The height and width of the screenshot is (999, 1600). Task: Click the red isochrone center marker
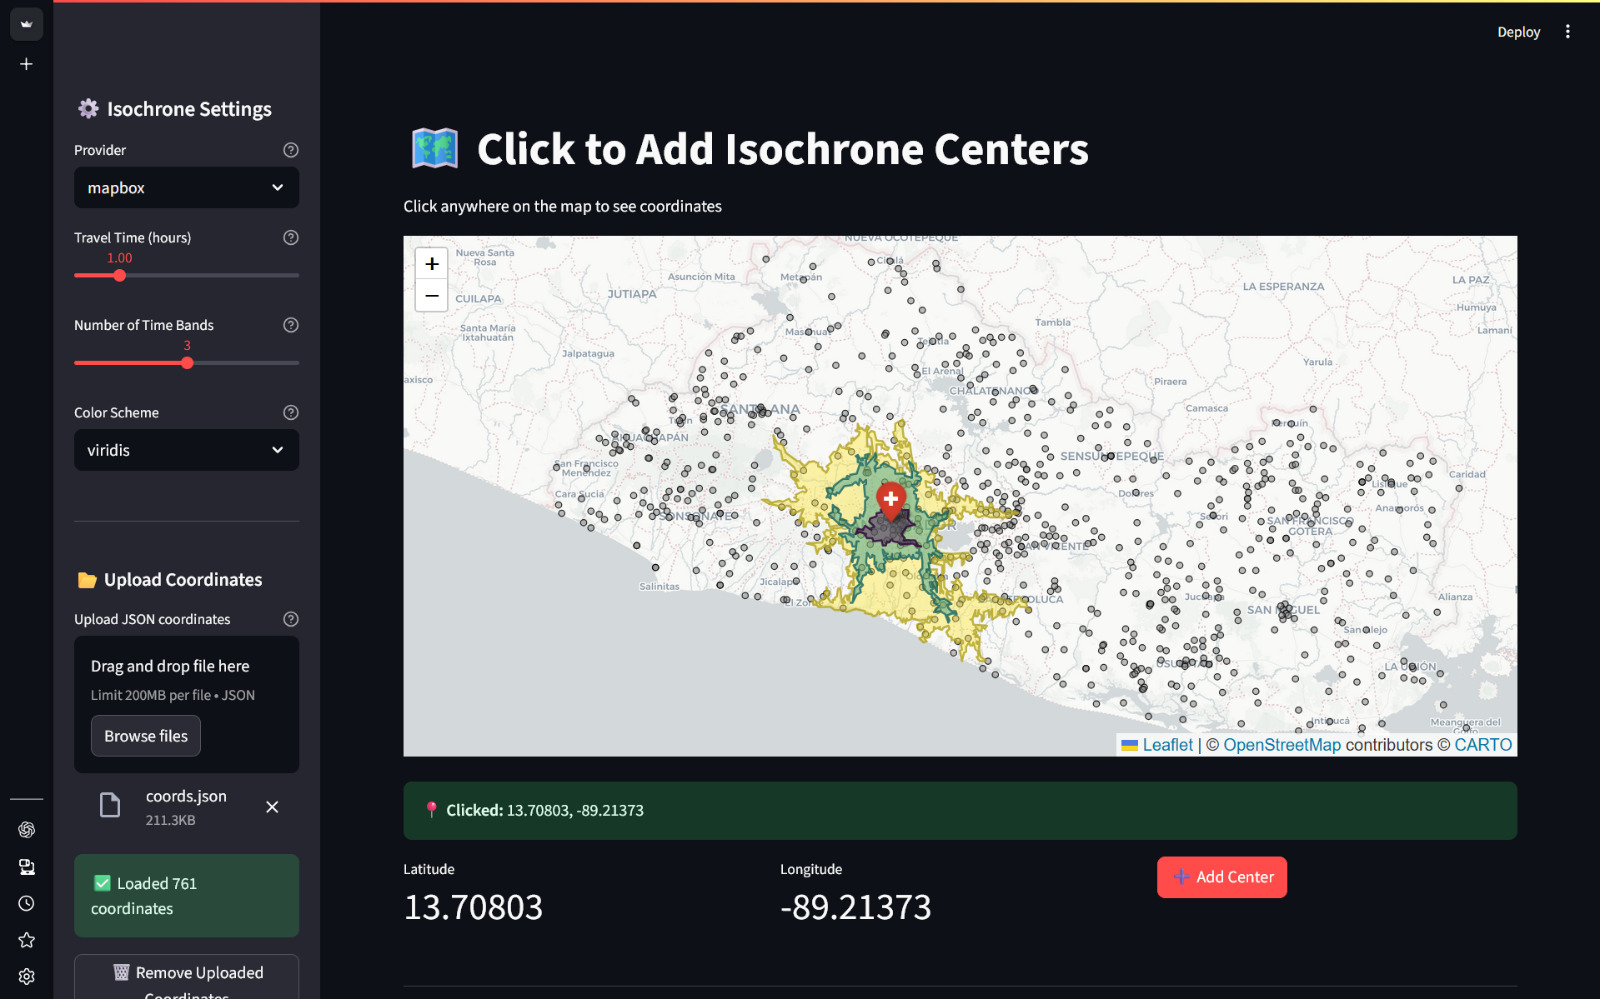[x=890, y=498]
